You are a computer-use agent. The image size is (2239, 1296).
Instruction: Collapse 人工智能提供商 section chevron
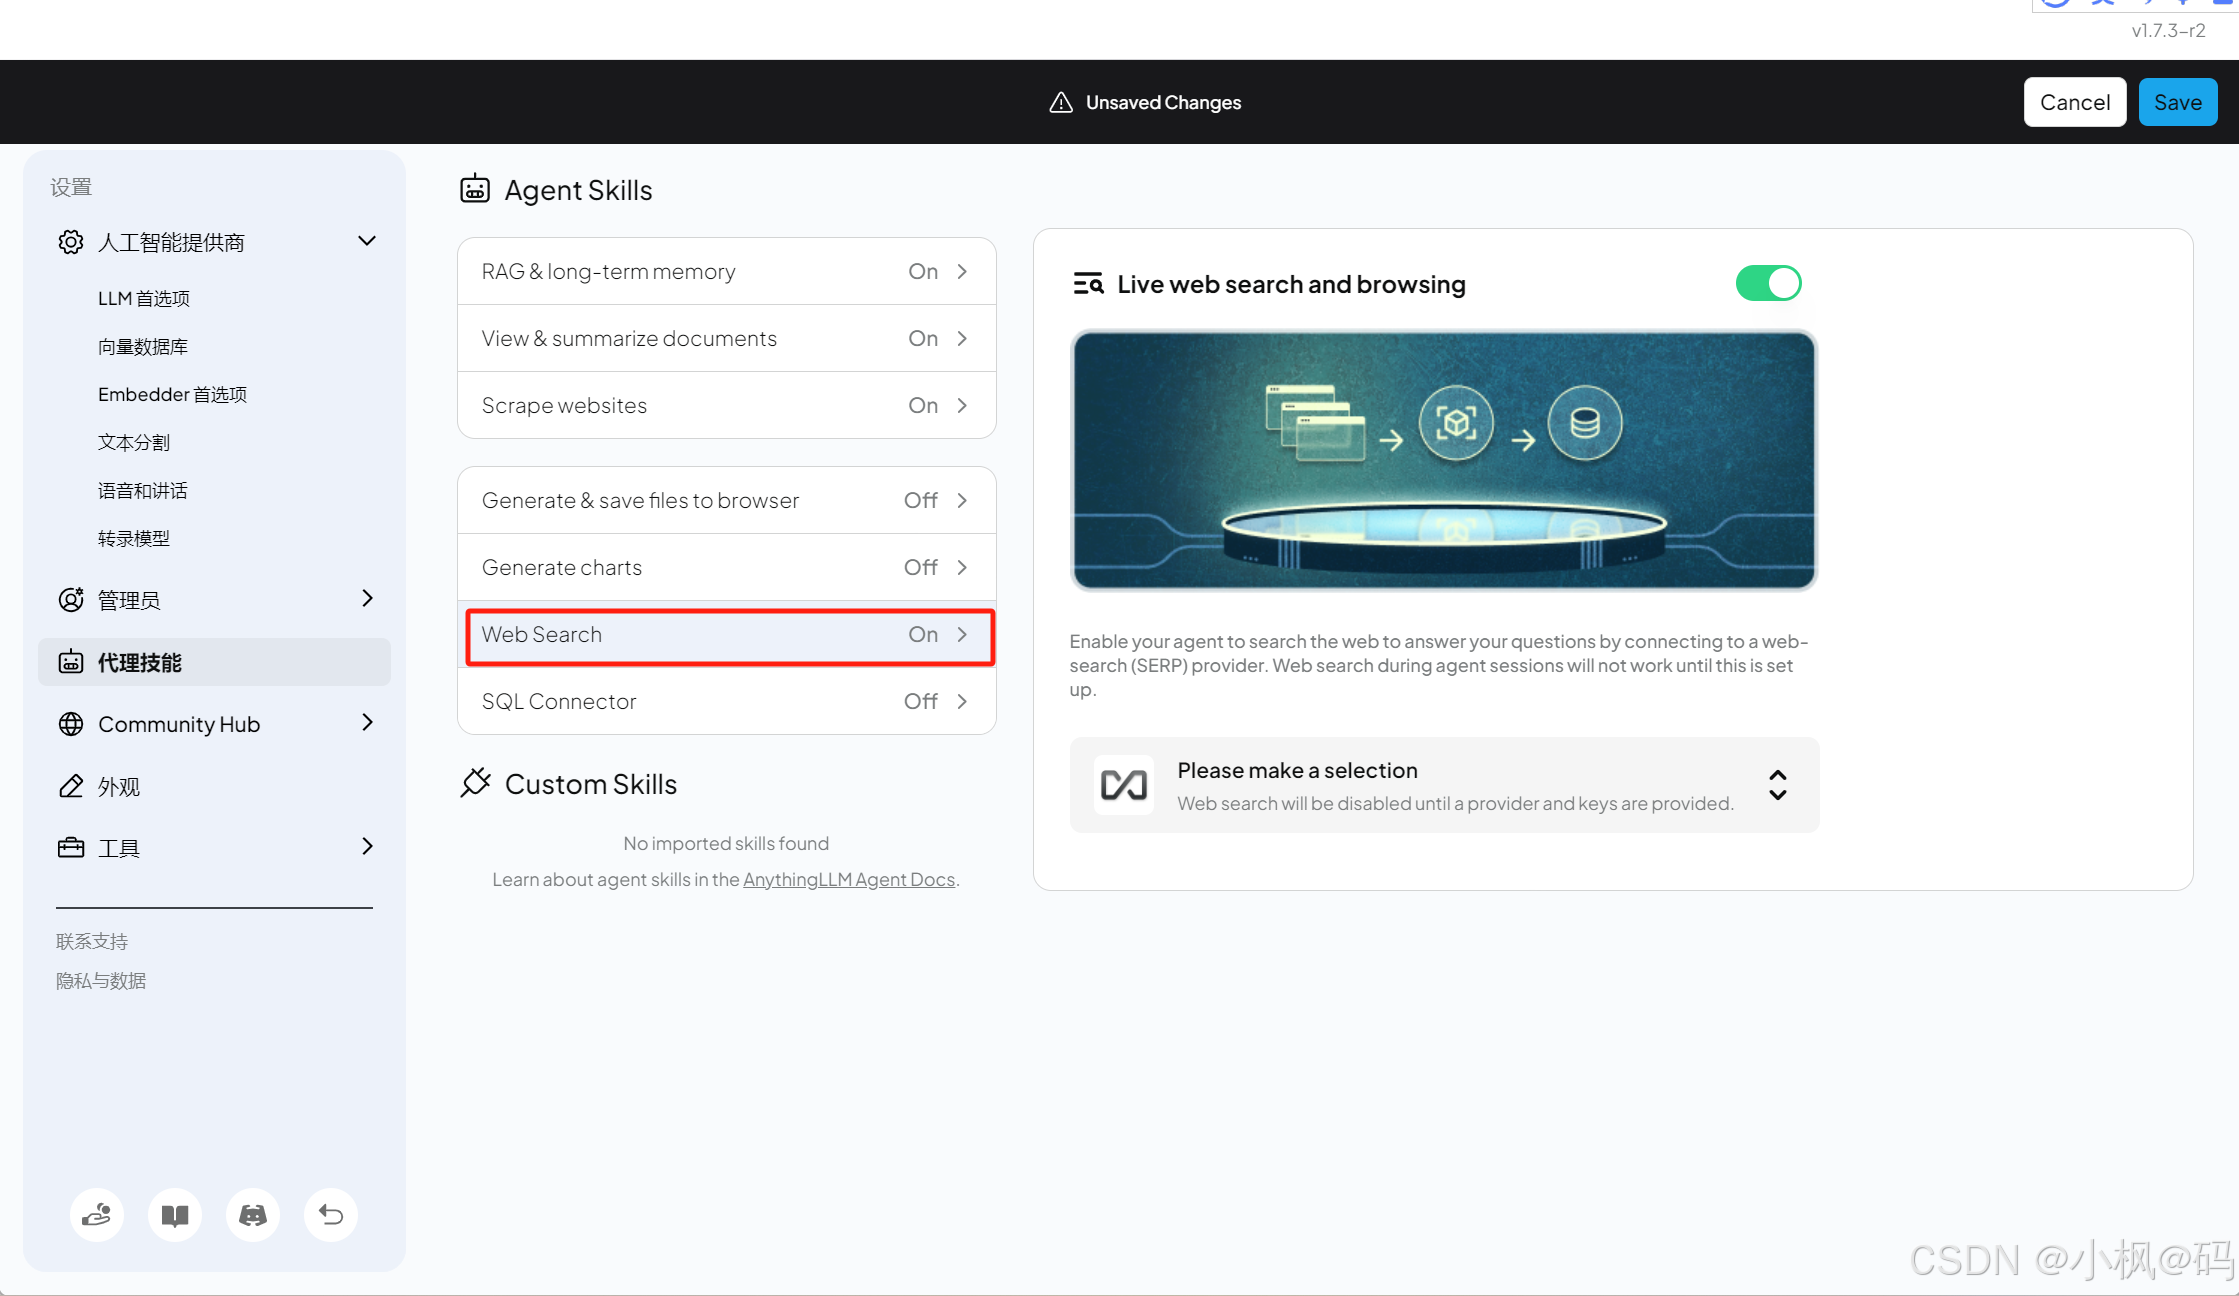point(367,241)
